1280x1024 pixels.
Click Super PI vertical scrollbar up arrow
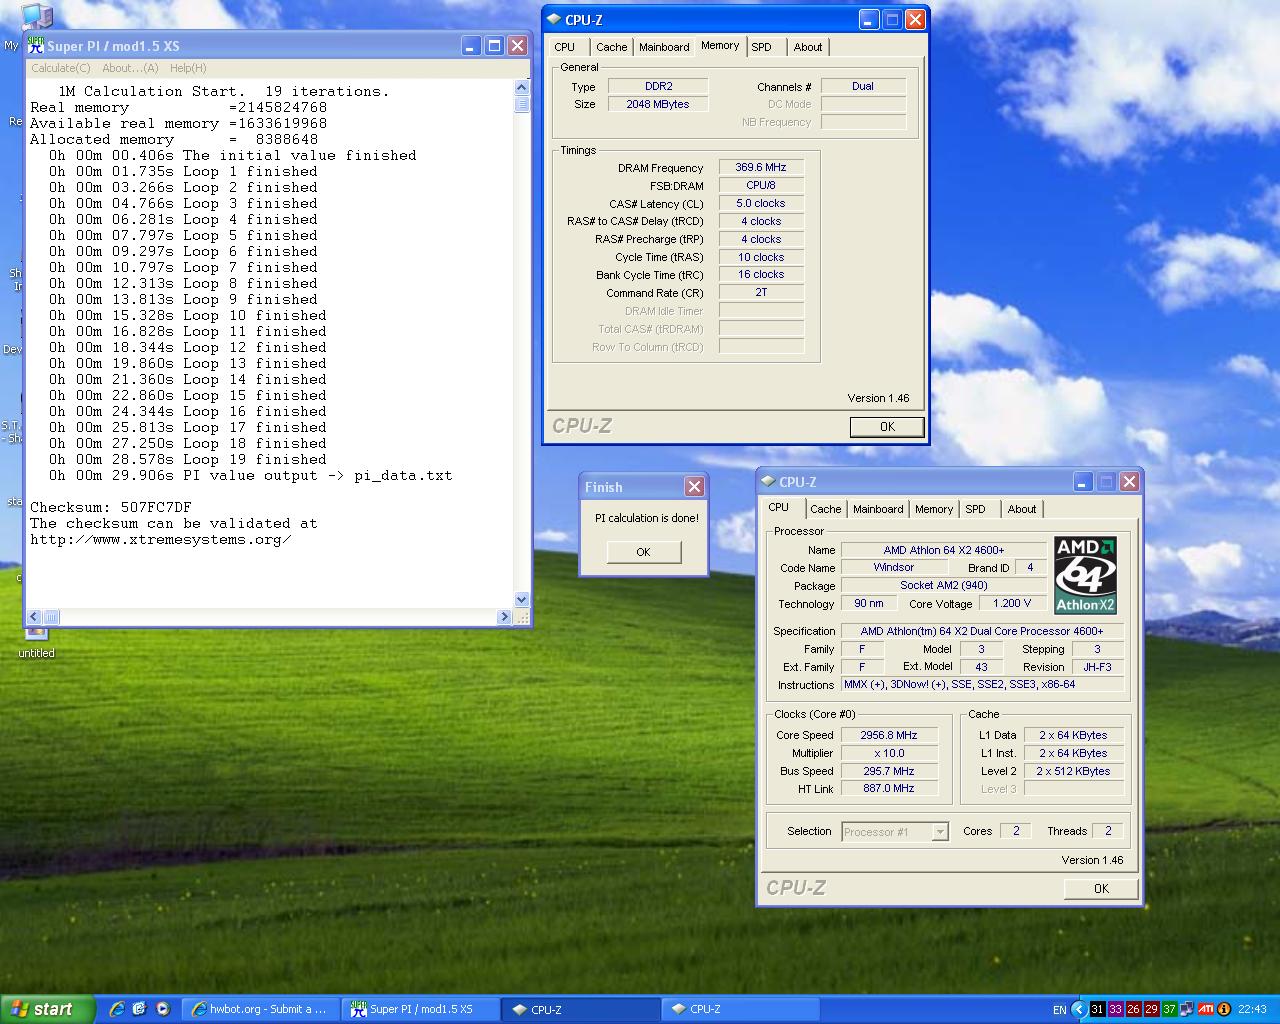(x=521, y=88)
